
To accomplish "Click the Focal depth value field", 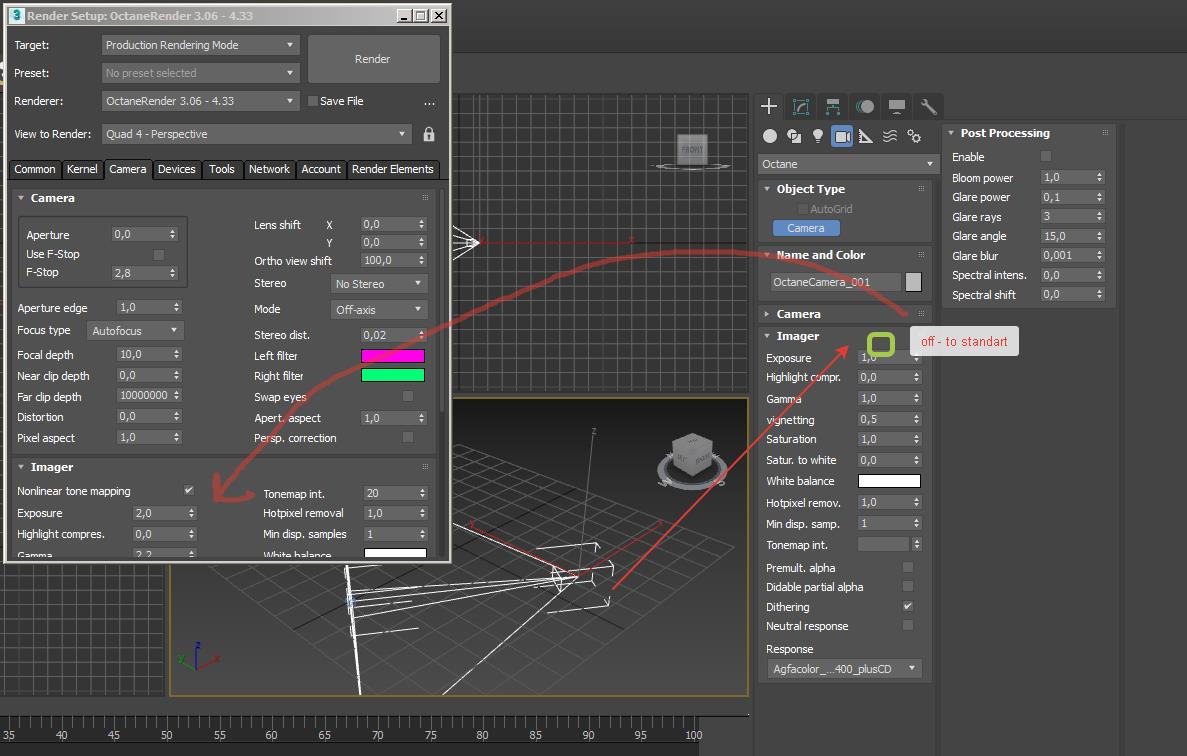I will [144, 354].
